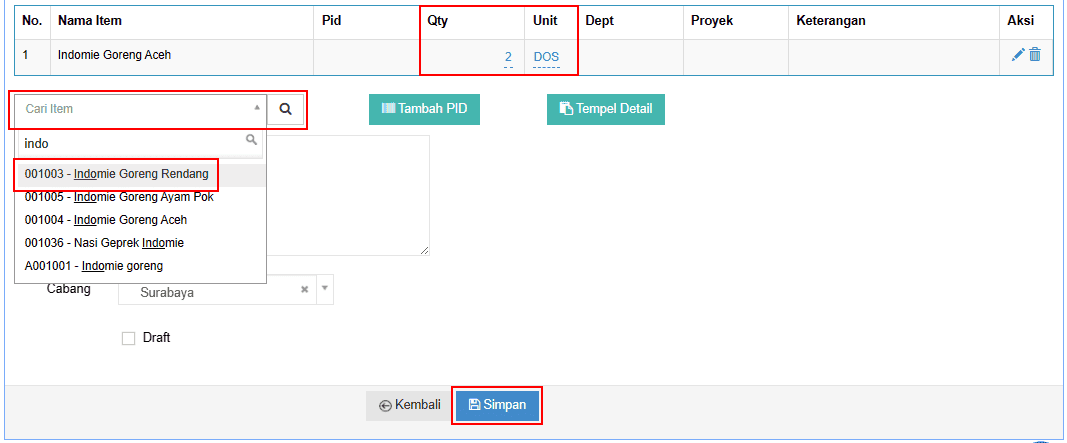The height and width of the screenshot is (443, 1067).
Task: Toggle the Draft checkbox
Action: point(129,338)
